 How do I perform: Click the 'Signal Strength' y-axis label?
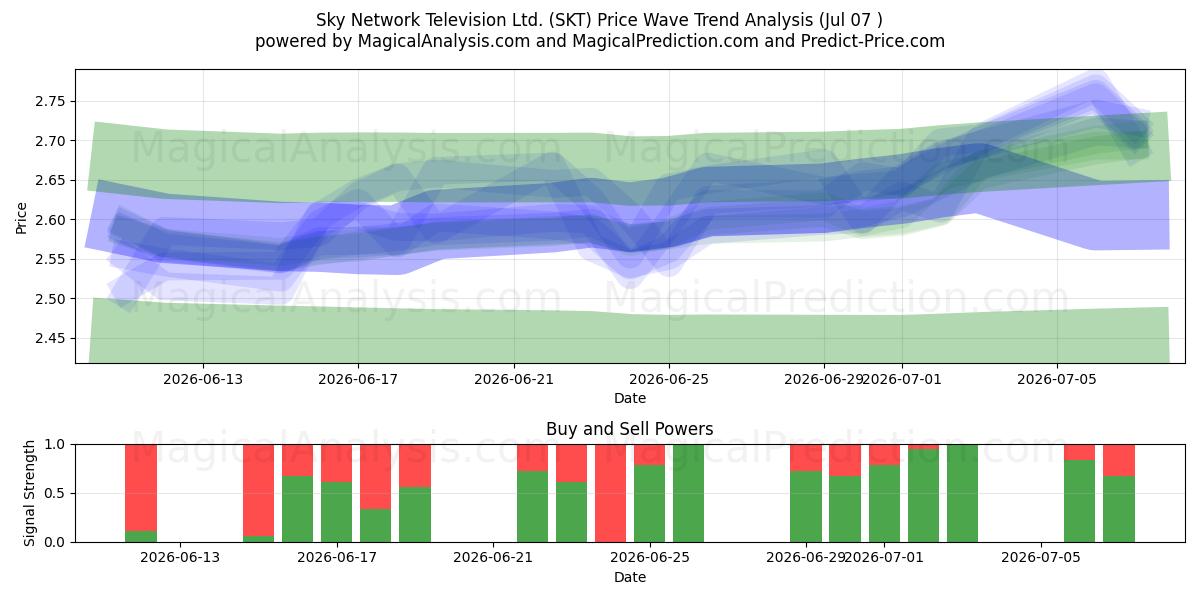(x=30, y=493)
